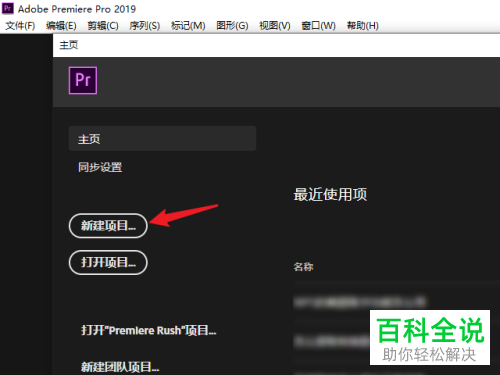Open the 编辑(E) menu

point(61,26)
